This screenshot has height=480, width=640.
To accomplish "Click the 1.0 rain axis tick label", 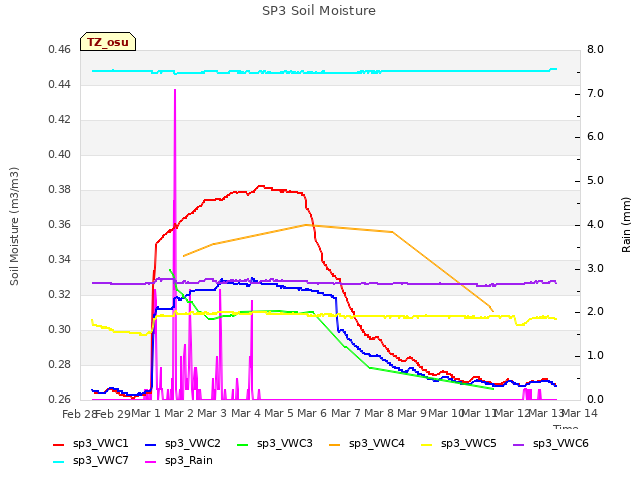I will 595,356.
